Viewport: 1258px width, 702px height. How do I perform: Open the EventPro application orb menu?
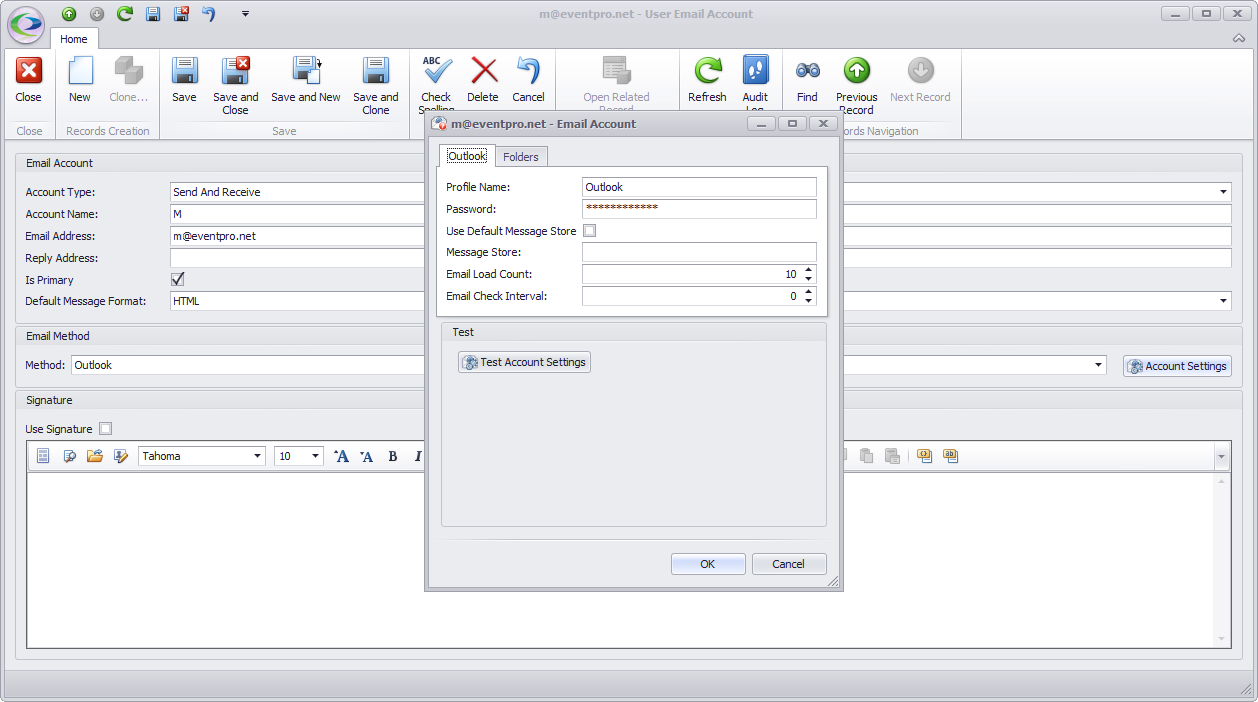[25, 24]
